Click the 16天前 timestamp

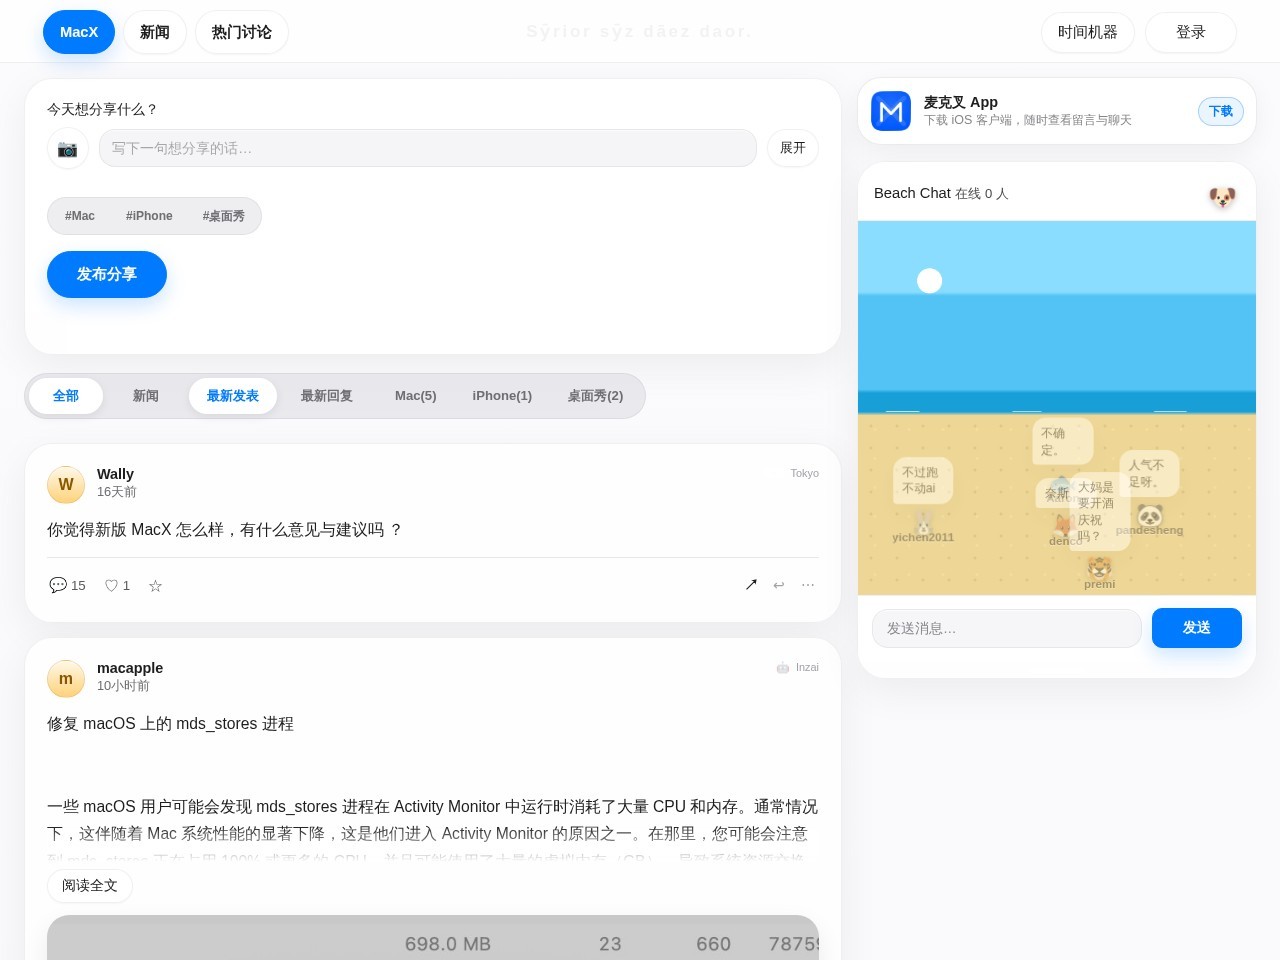click(117, 492)
